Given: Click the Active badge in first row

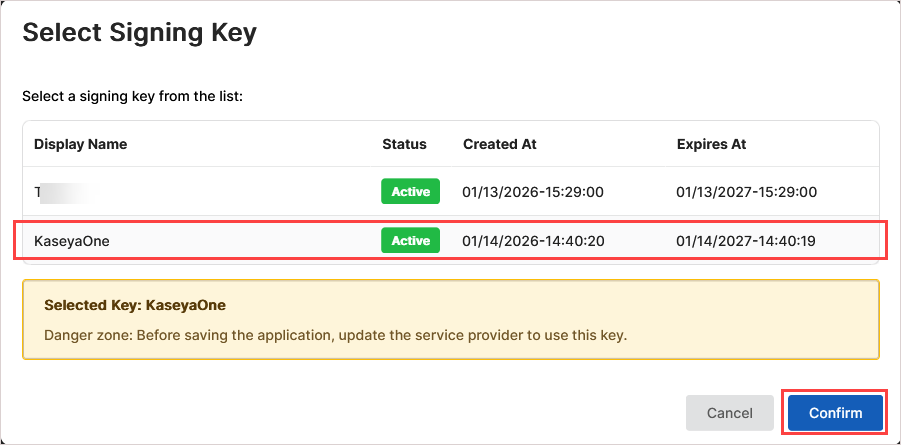Looking at the screenshot, I should [x=410, y=192].
